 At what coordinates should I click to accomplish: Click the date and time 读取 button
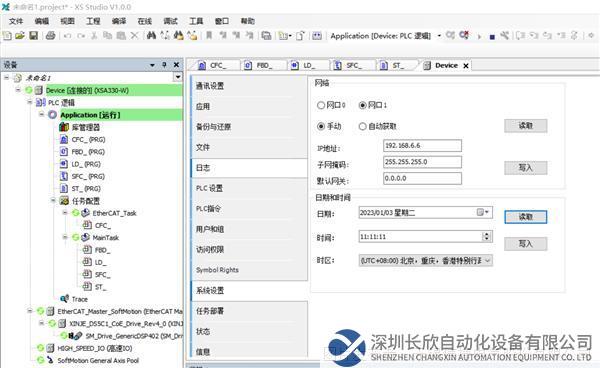tap(525, 217)
